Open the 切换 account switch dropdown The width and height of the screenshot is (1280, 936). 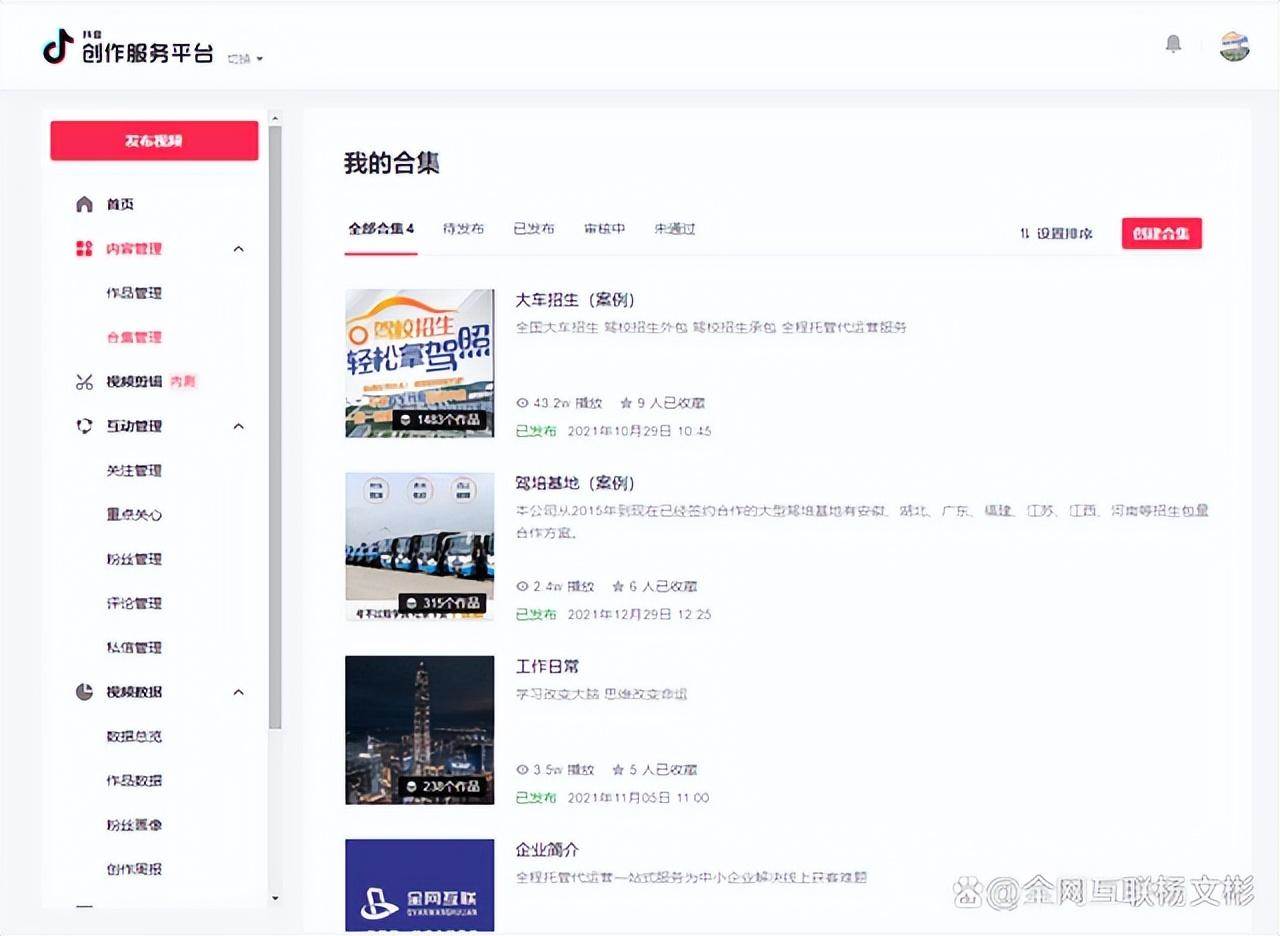coord(245,59)
